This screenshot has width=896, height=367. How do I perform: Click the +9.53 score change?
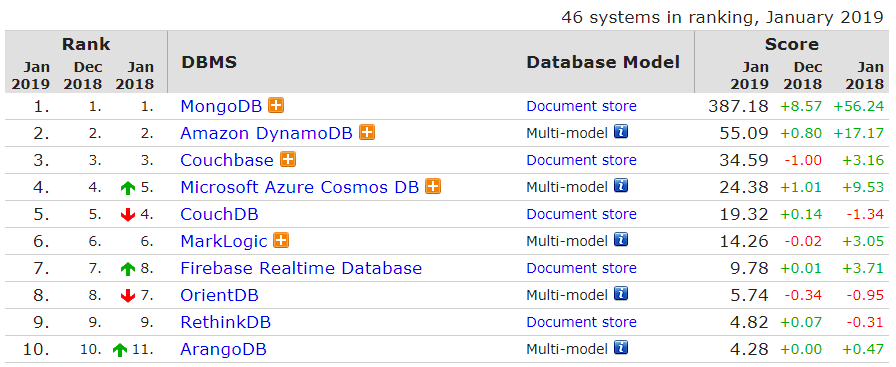(863, 187)
